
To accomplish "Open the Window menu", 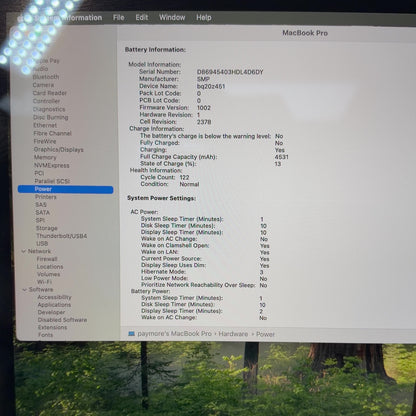I will click(172, 17).
